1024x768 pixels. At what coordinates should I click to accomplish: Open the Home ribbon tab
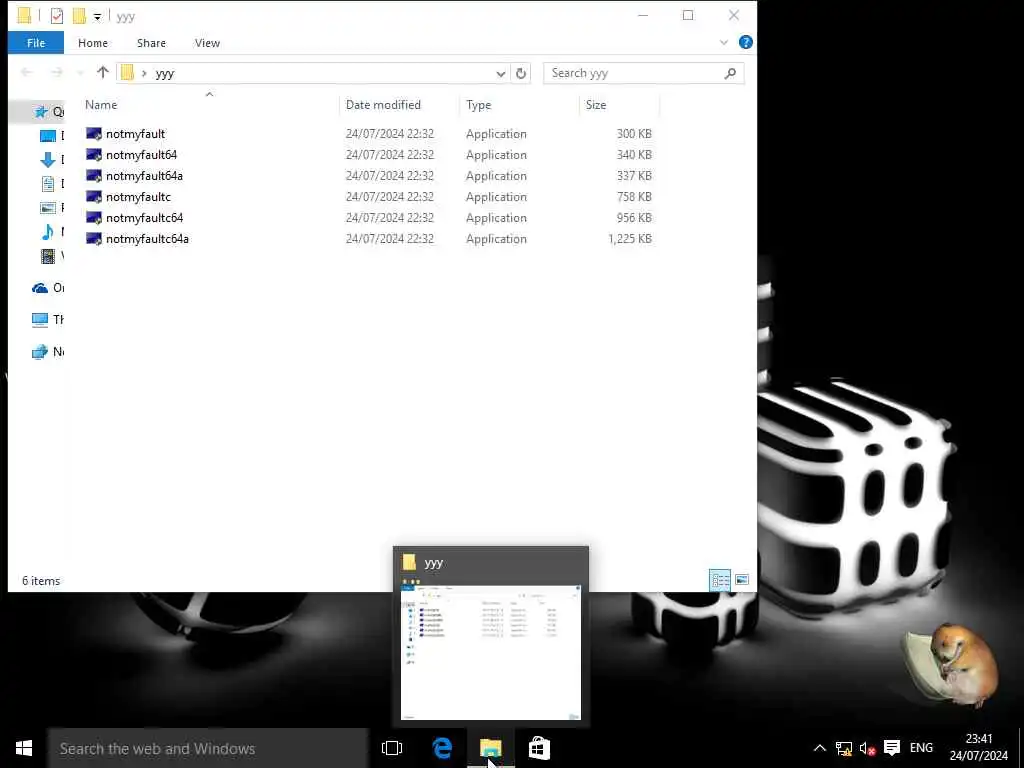(93, 43)
